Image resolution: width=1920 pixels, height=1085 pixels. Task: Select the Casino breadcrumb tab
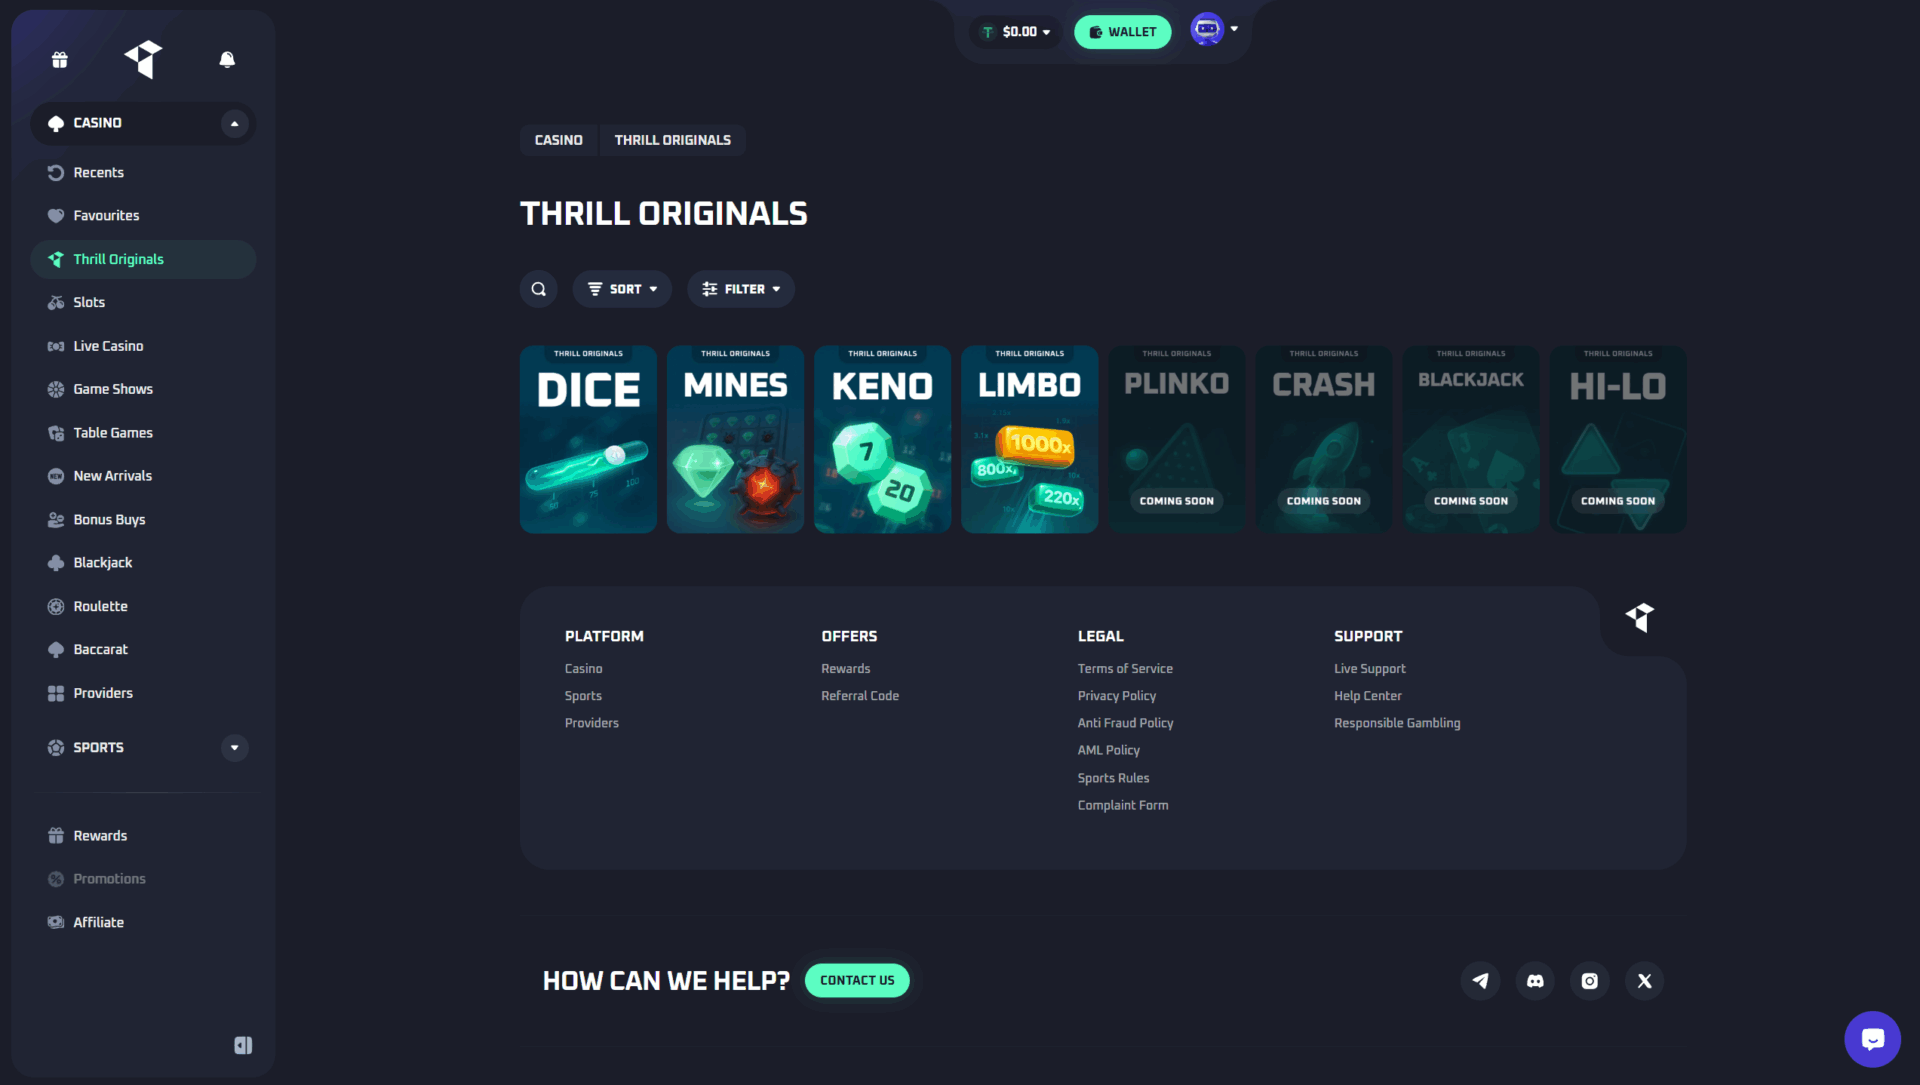click(x=558, y=140)
